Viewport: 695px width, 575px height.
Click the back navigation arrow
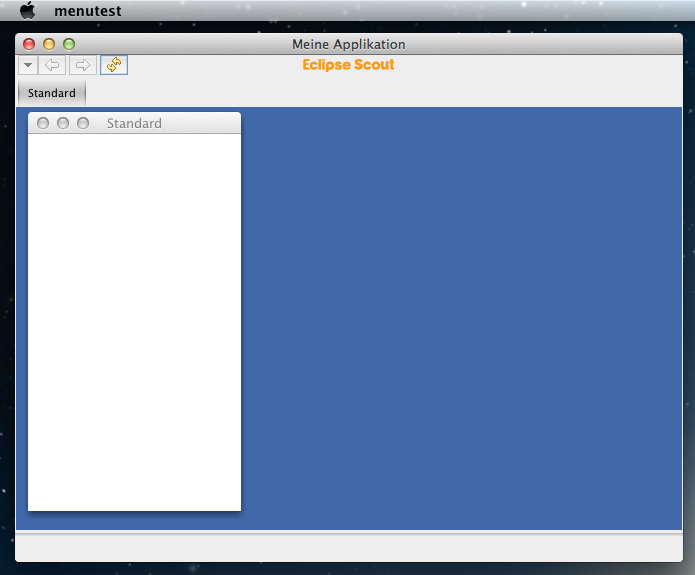click(x=52, y=65)
